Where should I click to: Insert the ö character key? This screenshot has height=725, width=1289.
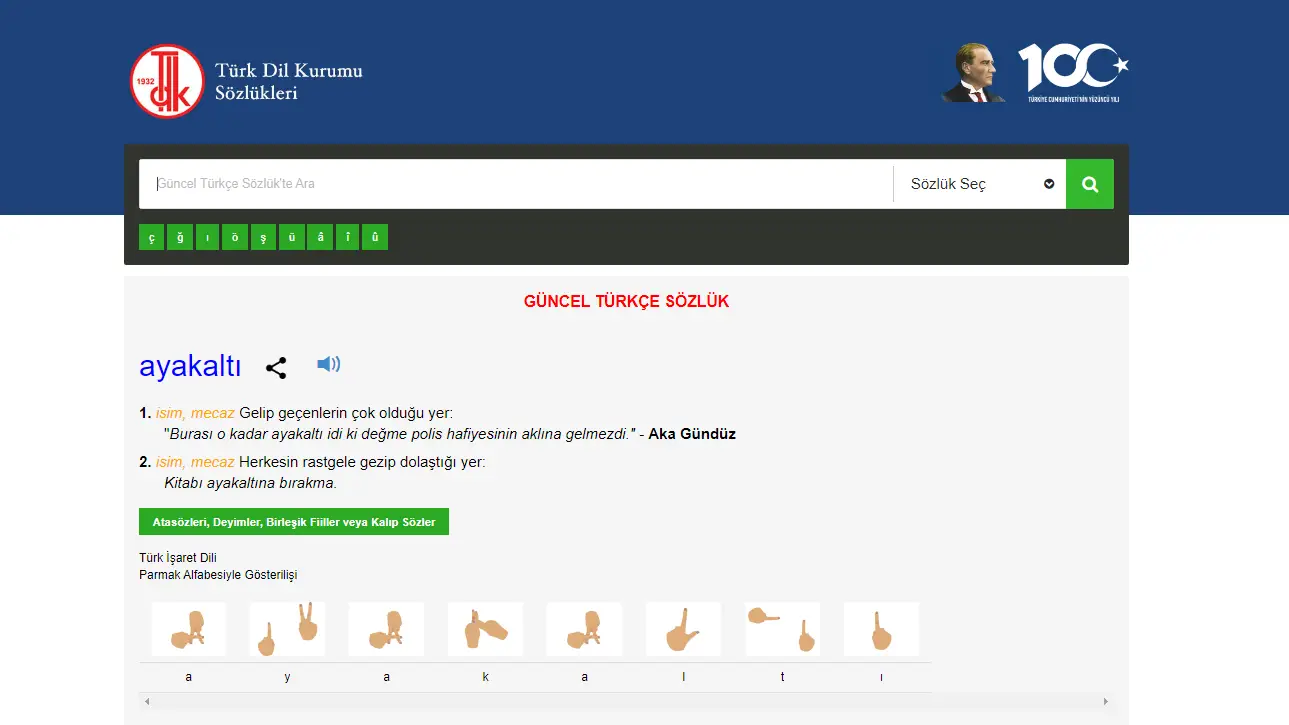coord(235,237)
